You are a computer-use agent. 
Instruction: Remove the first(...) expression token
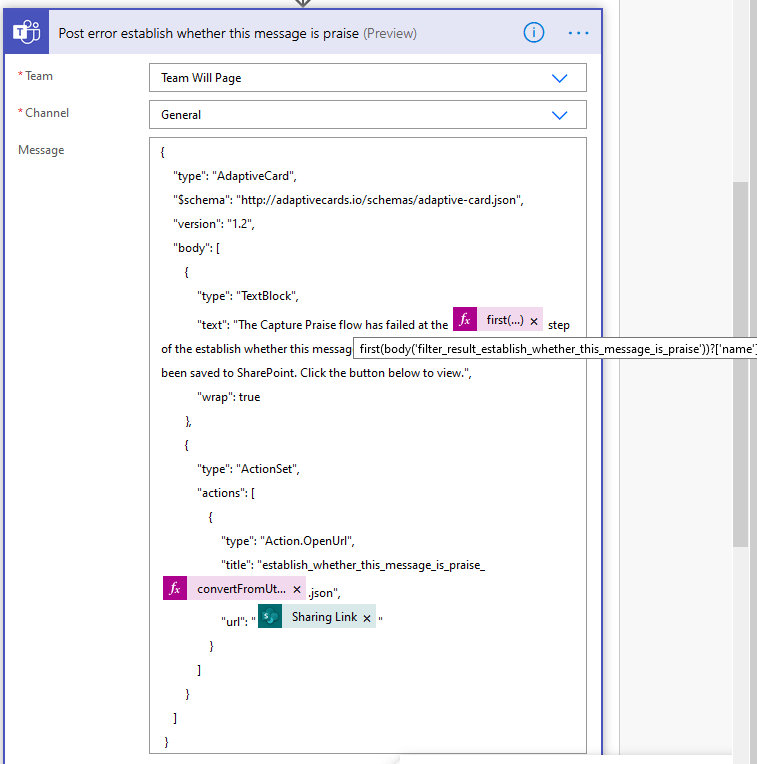(x=534, y=321)
